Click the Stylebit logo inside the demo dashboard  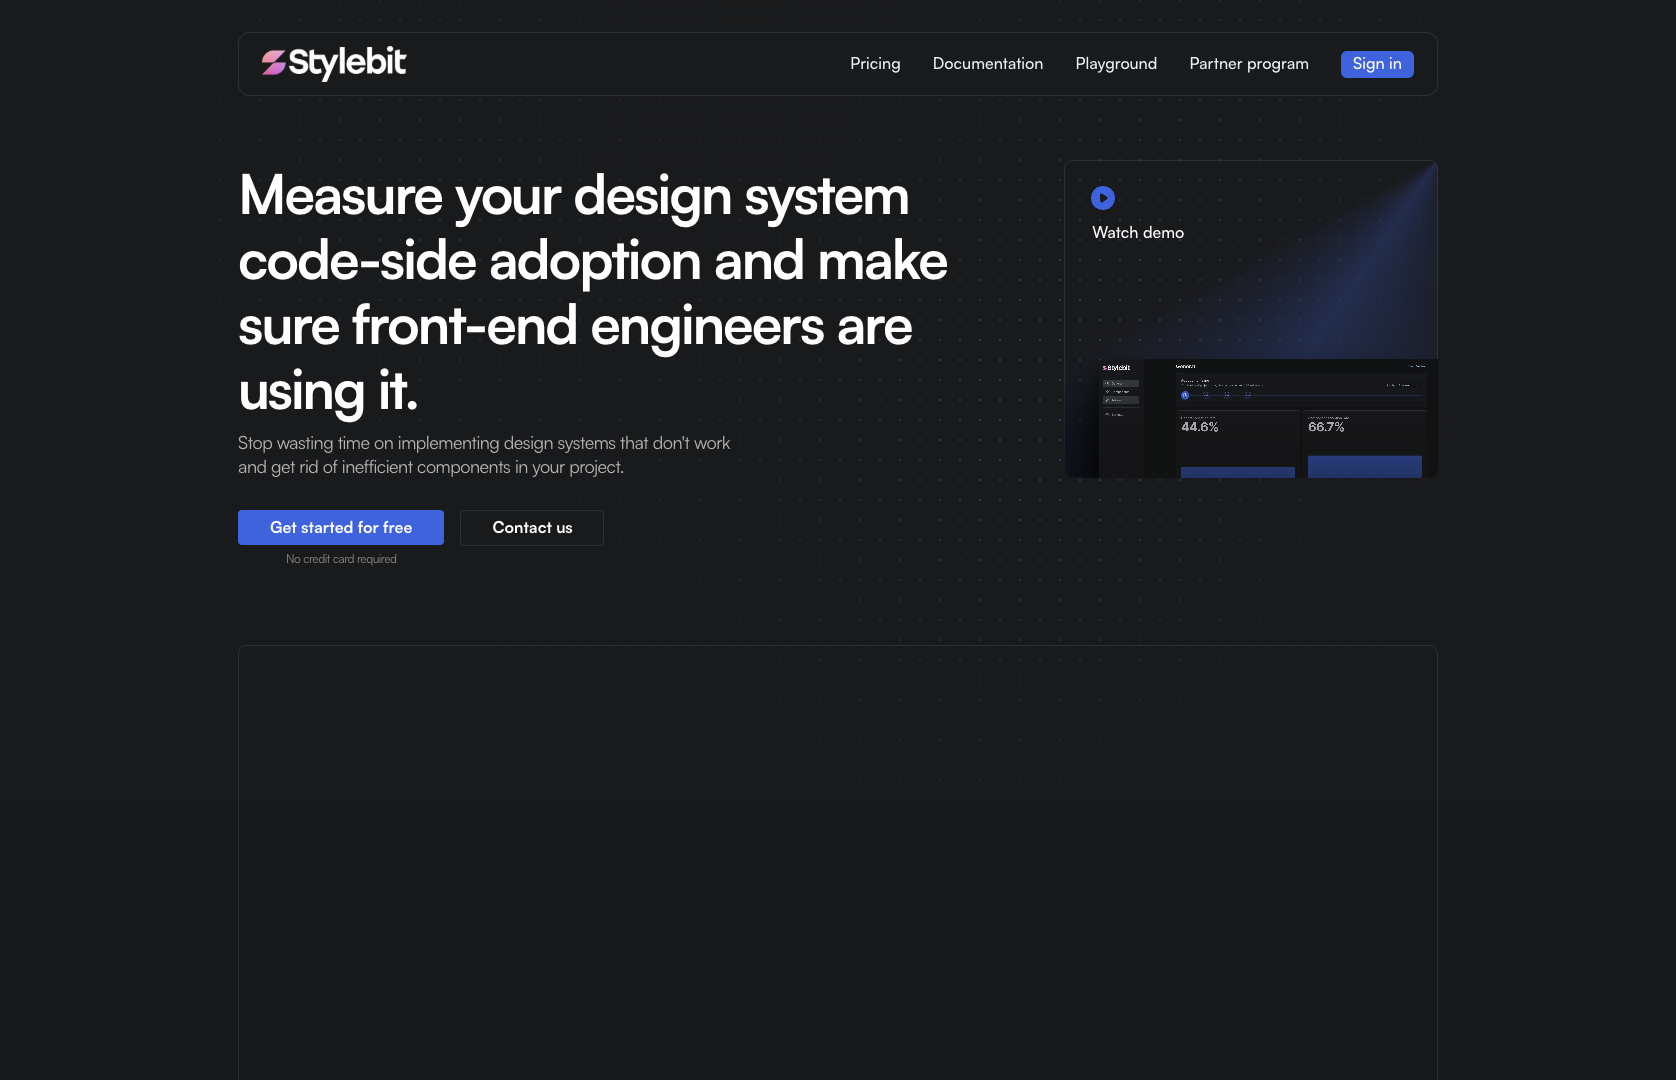point(1117,368)
